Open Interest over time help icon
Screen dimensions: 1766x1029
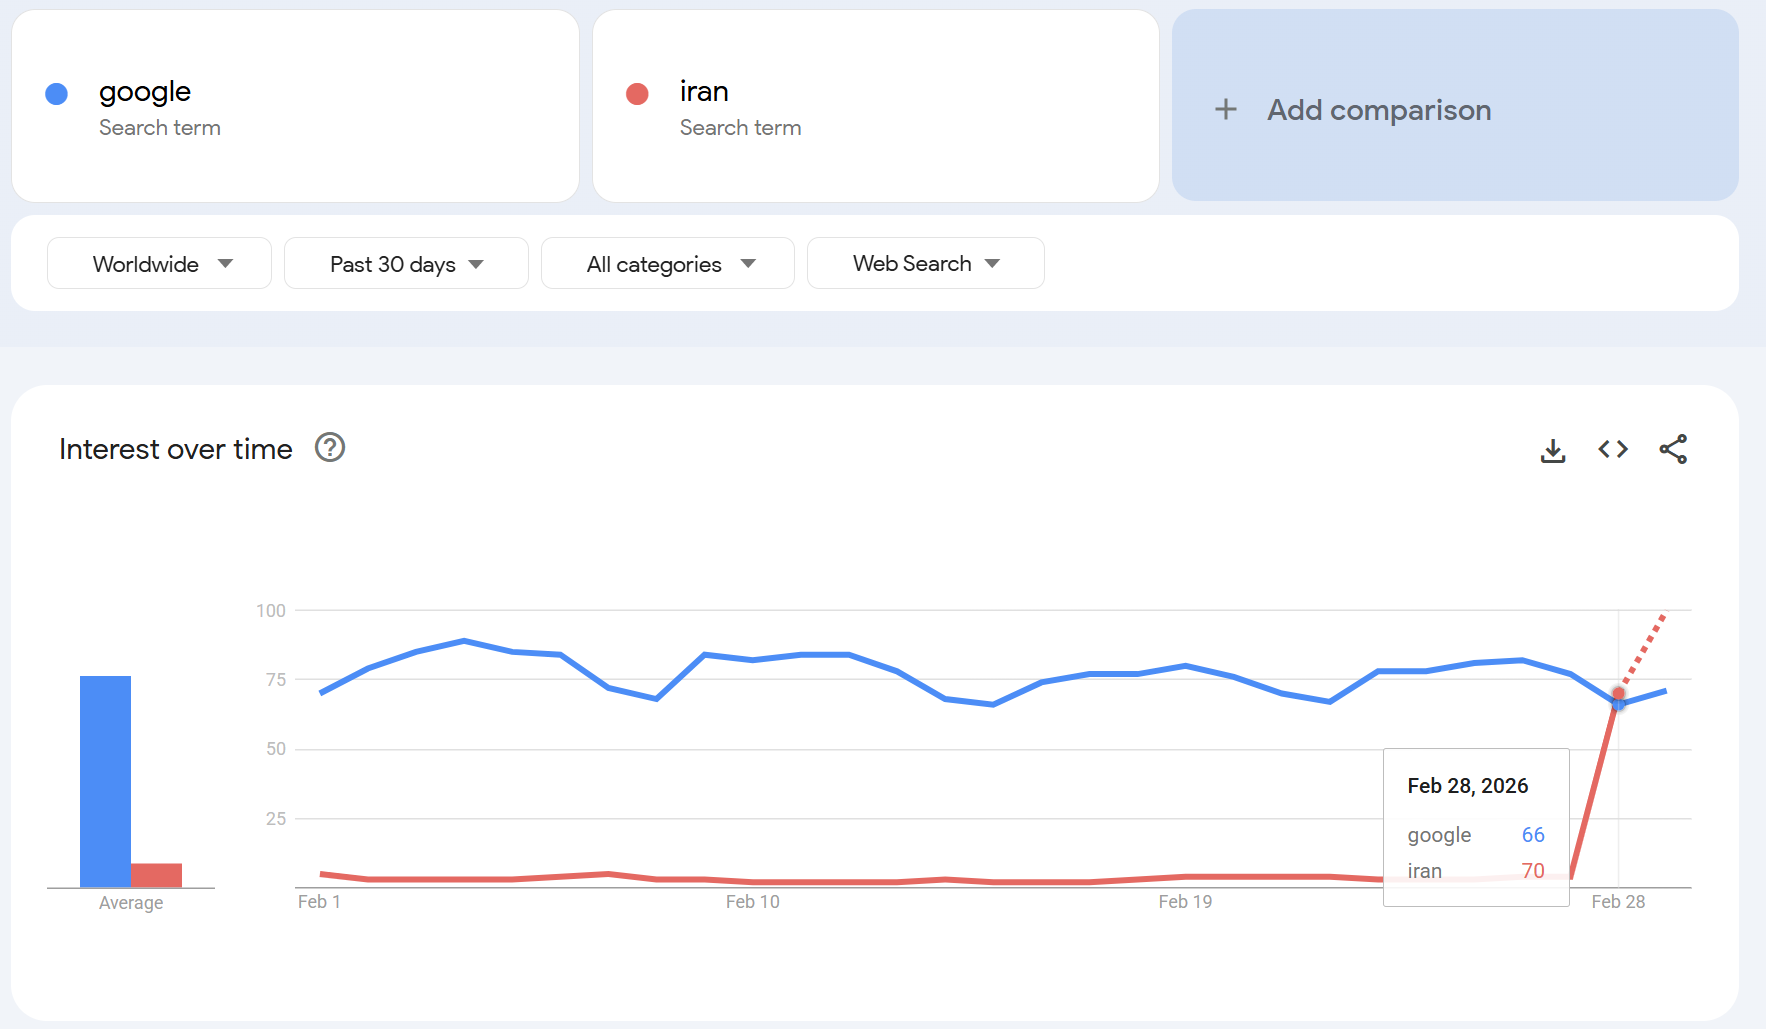(x=330, y=448)
